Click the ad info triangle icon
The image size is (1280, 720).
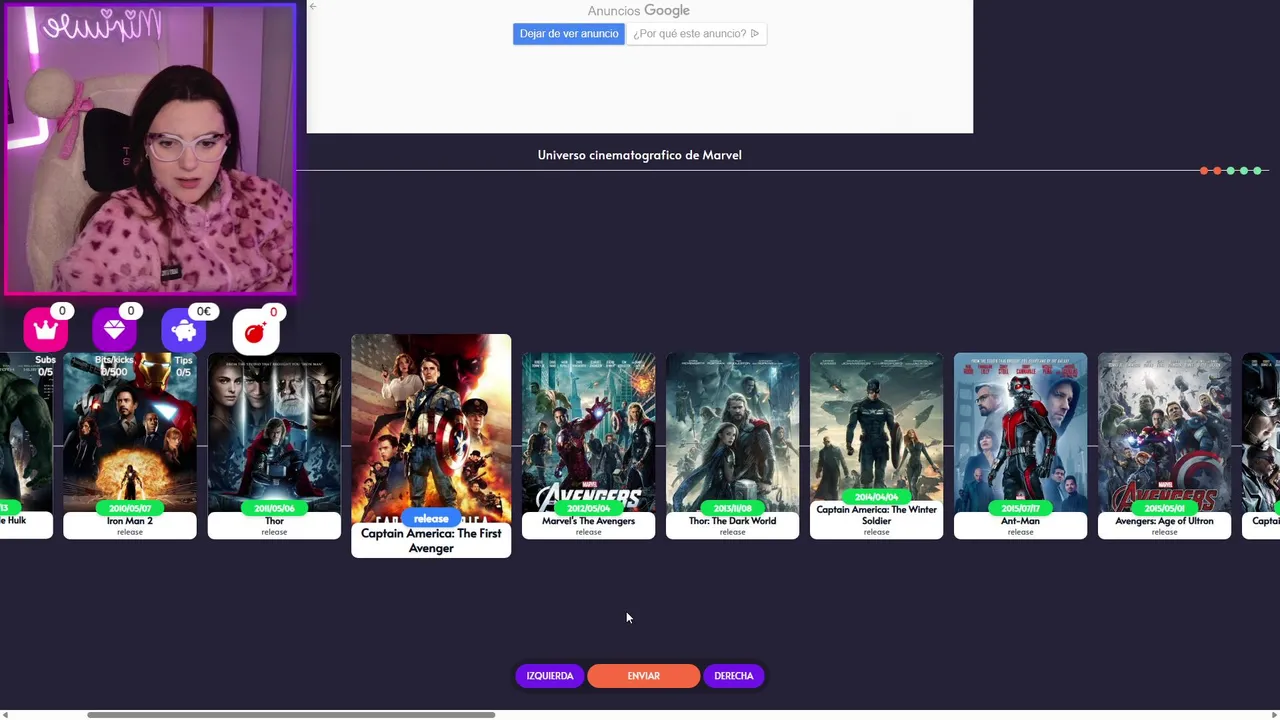(755, 34)
